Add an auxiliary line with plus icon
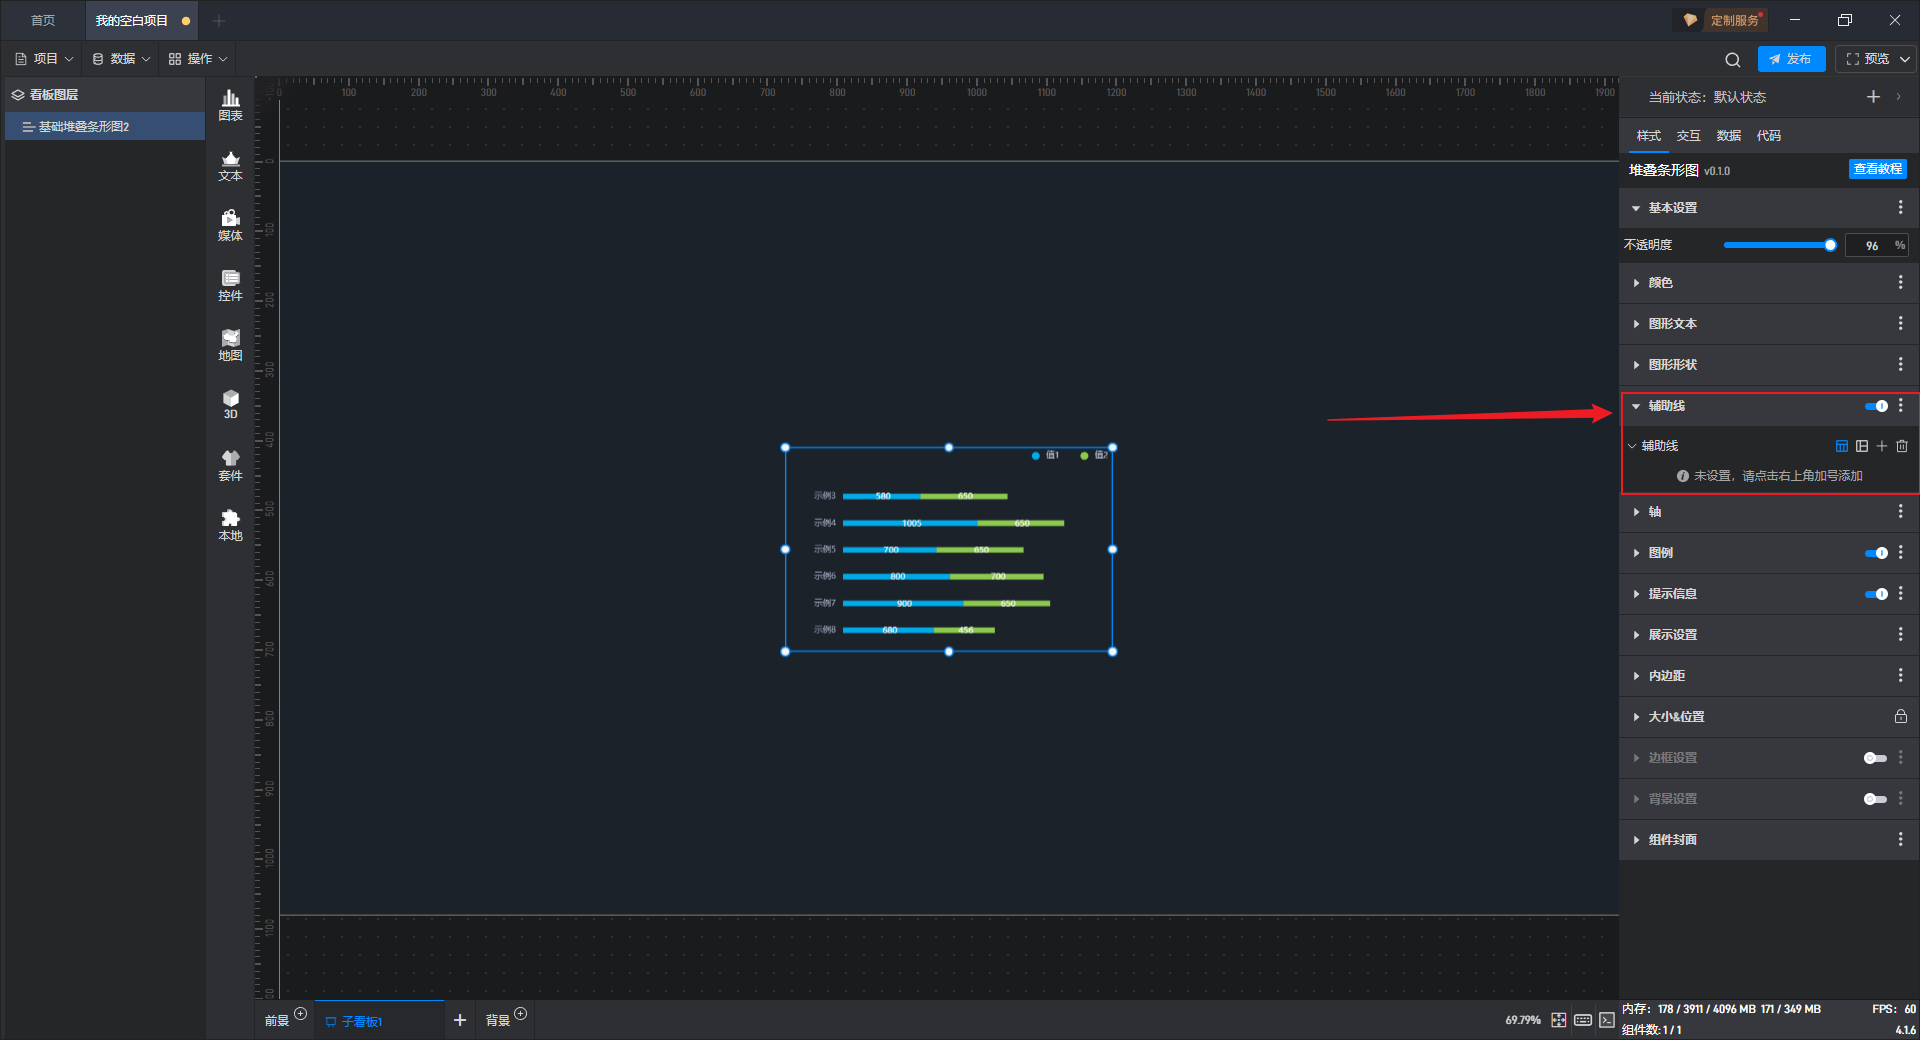This screenshot has width=1920, height=1040. coord(1882,446)
